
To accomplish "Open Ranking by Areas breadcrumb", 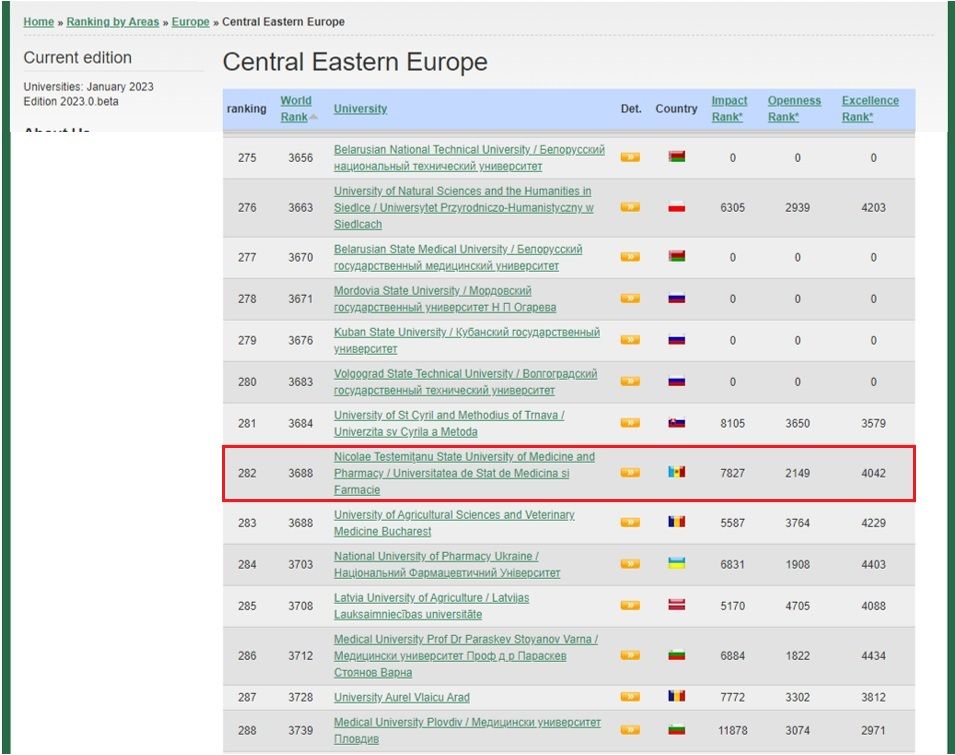I will coord(112,22).
